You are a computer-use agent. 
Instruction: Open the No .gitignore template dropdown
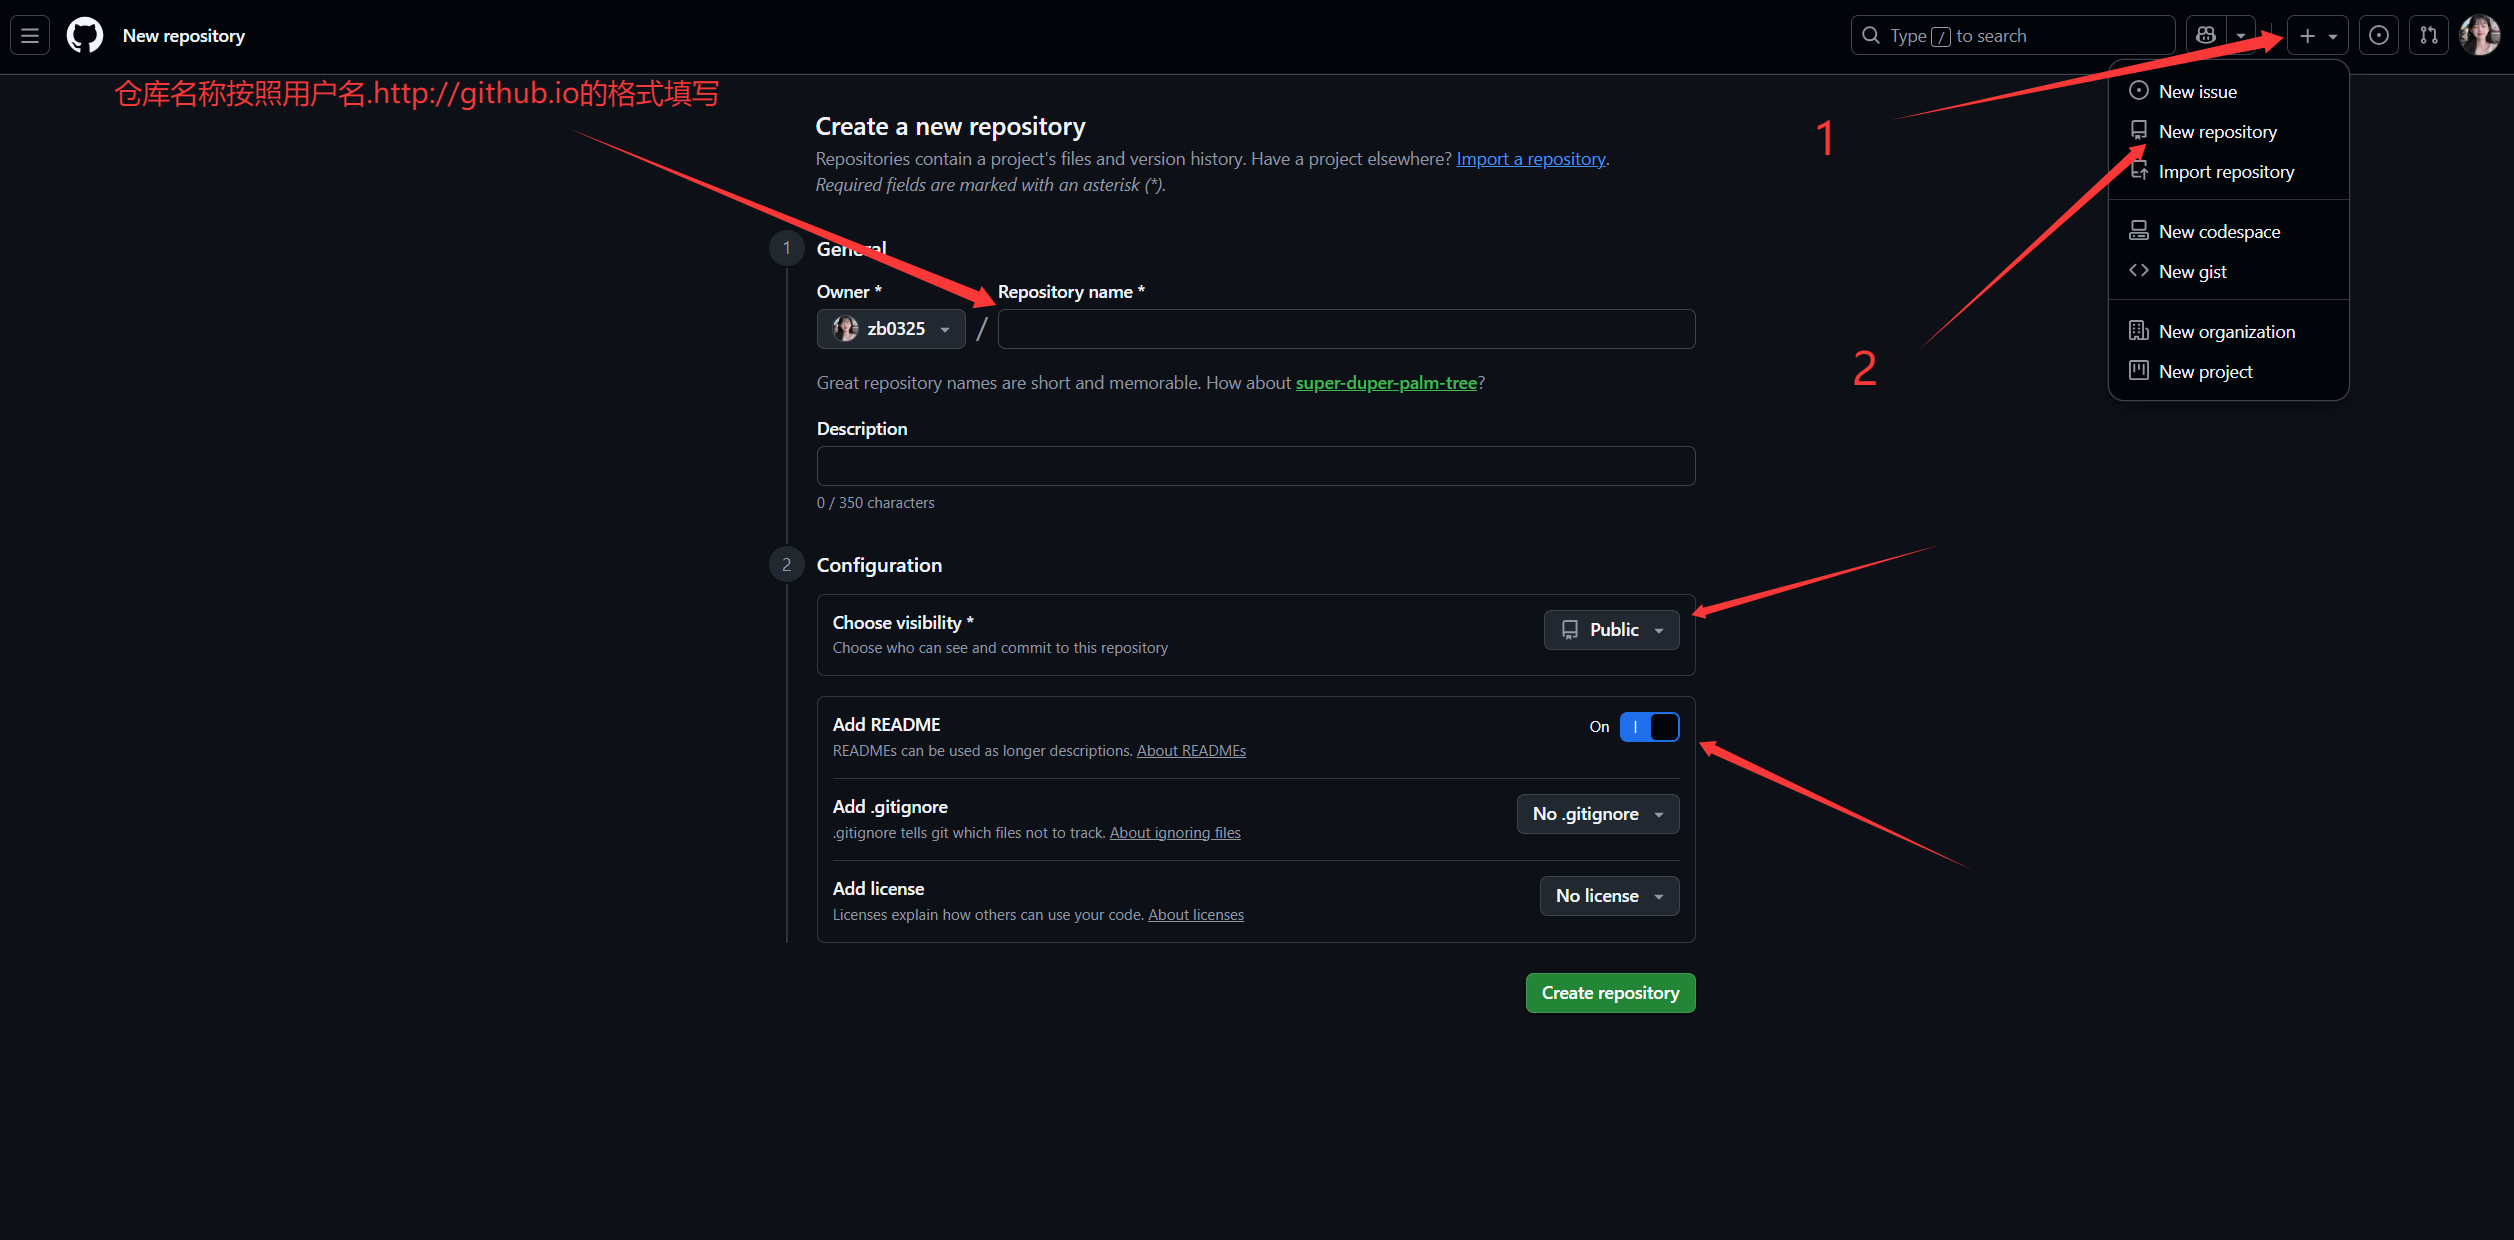tap(1597, 814)
